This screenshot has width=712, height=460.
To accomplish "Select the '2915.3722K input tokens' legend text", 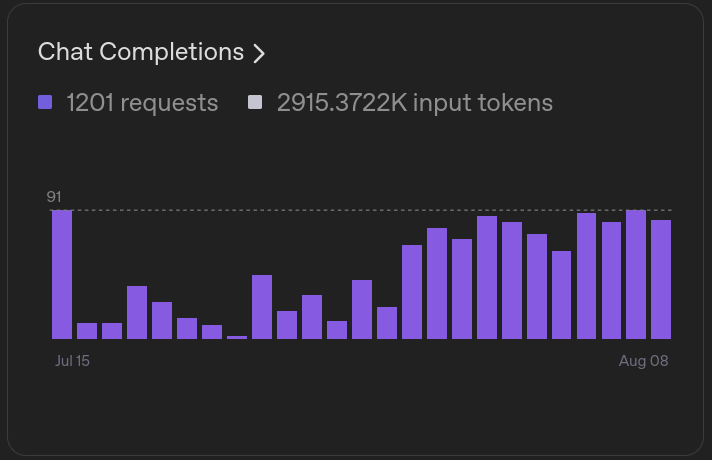I will [x=415, y=103].
